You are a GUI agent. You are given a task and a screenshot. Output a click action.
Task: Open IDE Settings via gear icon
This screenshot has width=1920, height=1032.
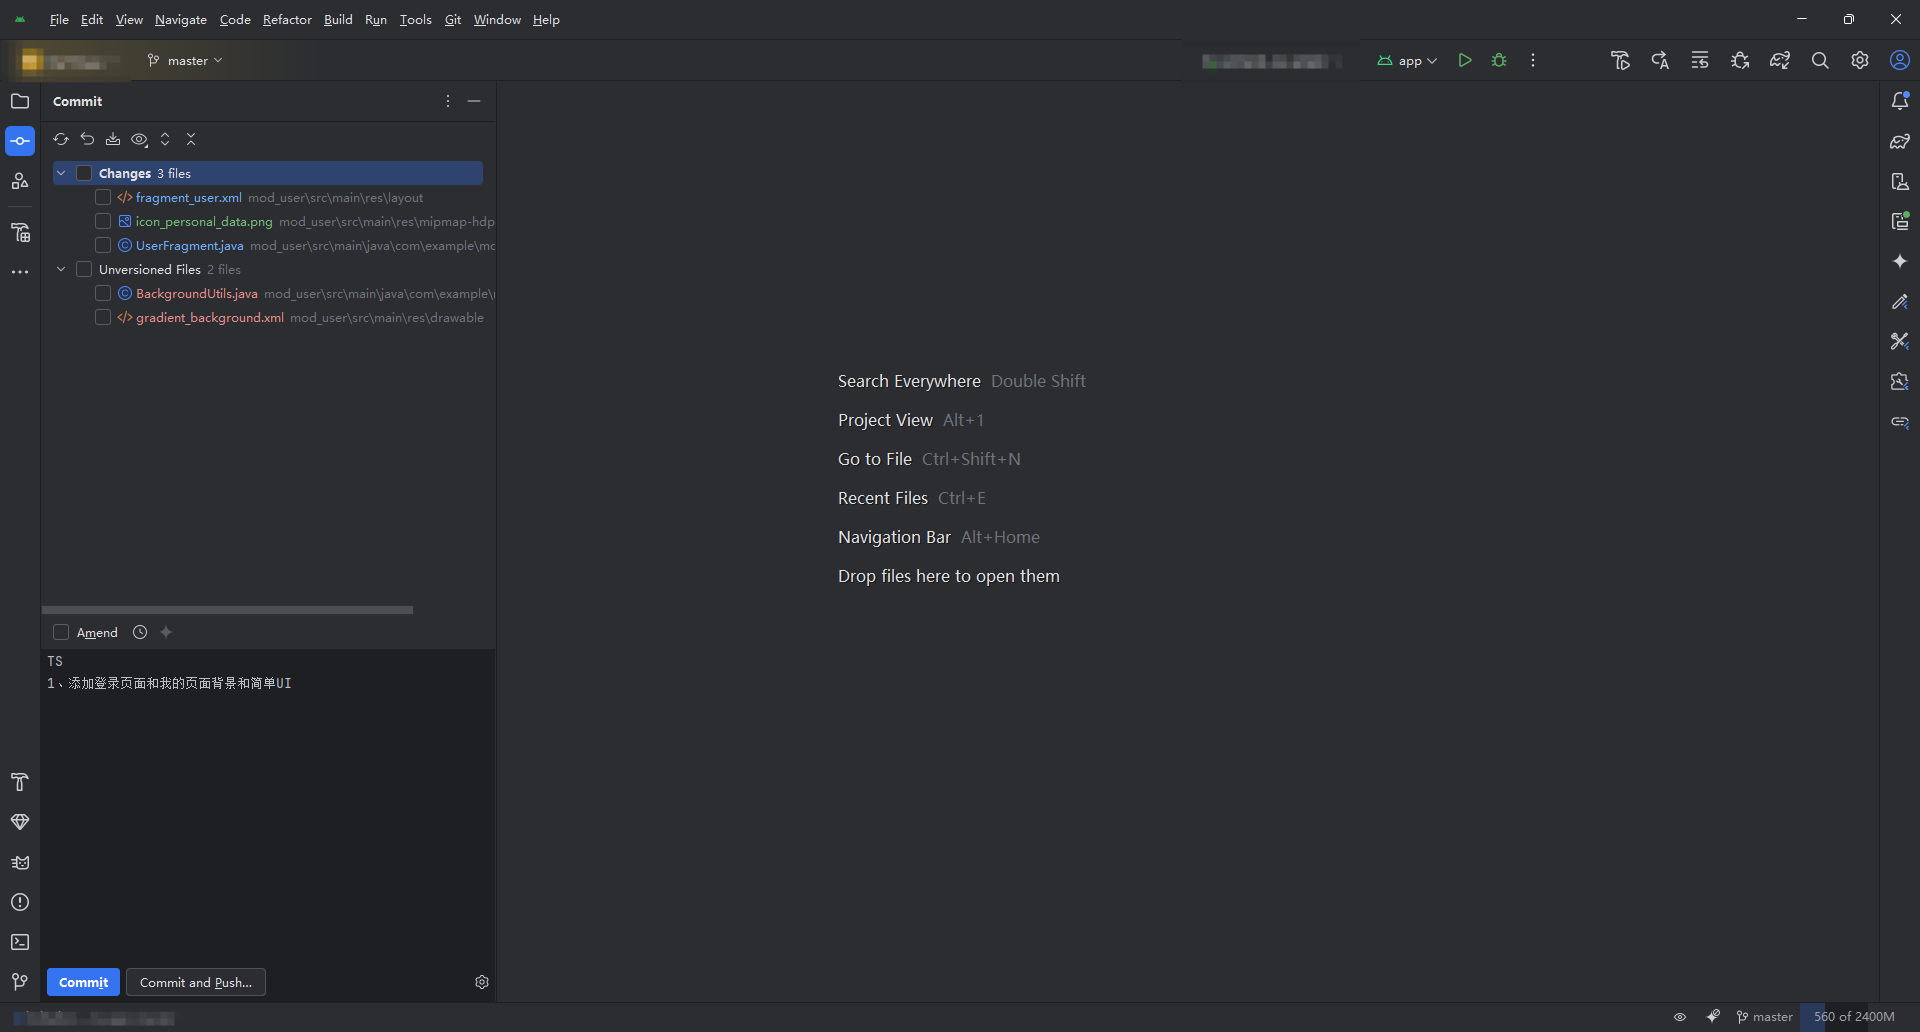1860,60
